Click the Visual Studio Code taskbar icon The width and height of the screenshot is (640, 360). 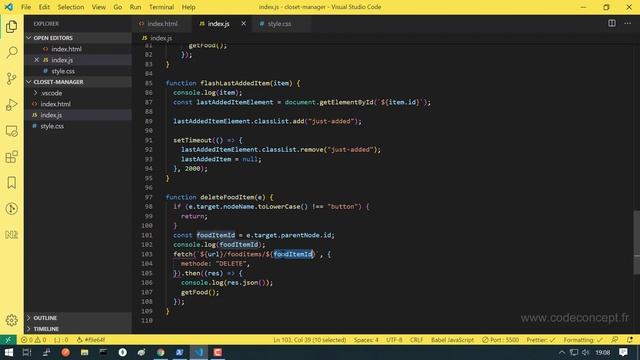(x=199, y=352)
